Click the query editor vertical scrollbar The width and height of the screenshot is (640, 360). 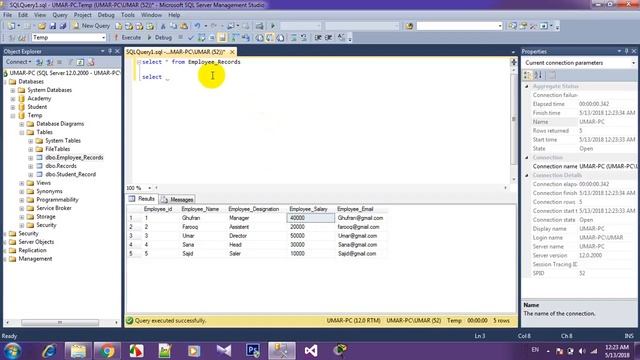coord(513,120)
